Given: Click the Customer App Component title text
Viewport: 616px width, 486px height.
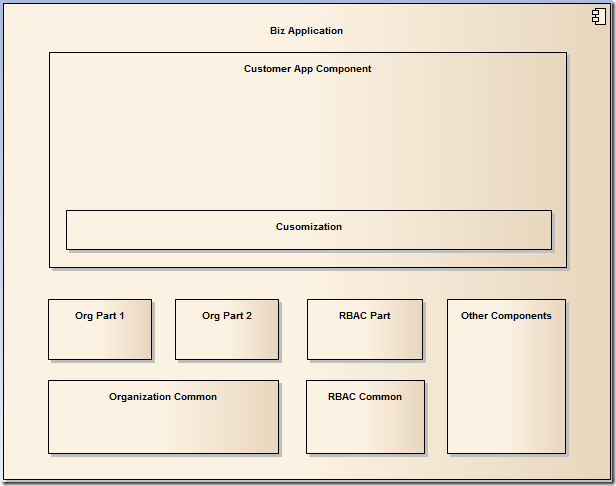Looking at the screenshot, I should (307, 69).
